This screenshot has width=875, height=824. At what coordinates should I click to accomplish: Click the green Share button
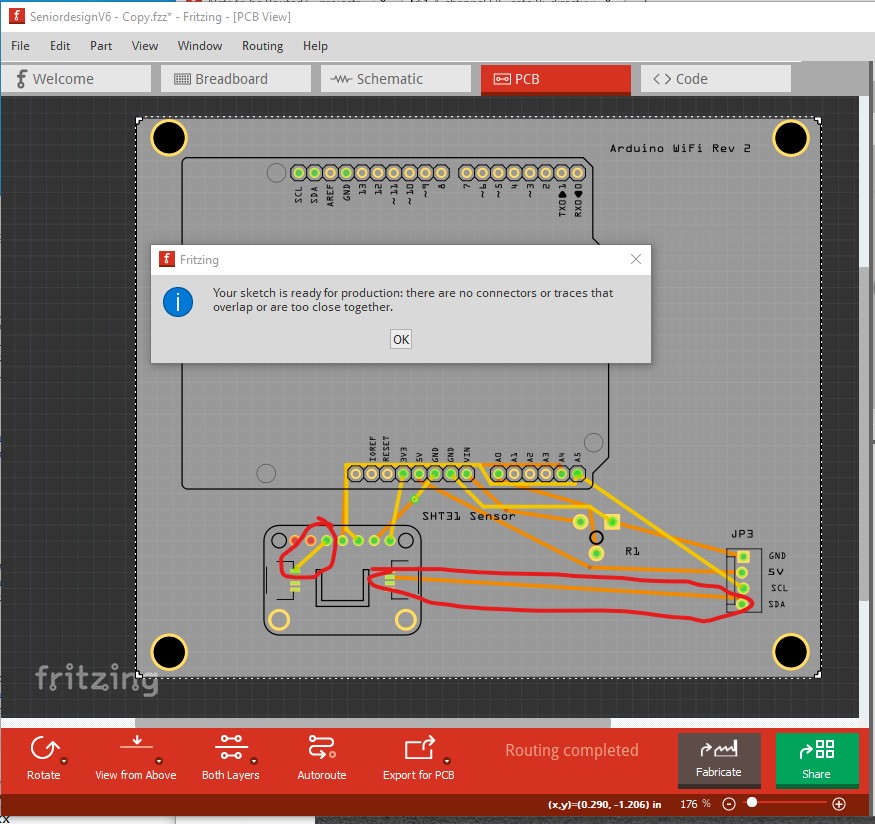817,760
